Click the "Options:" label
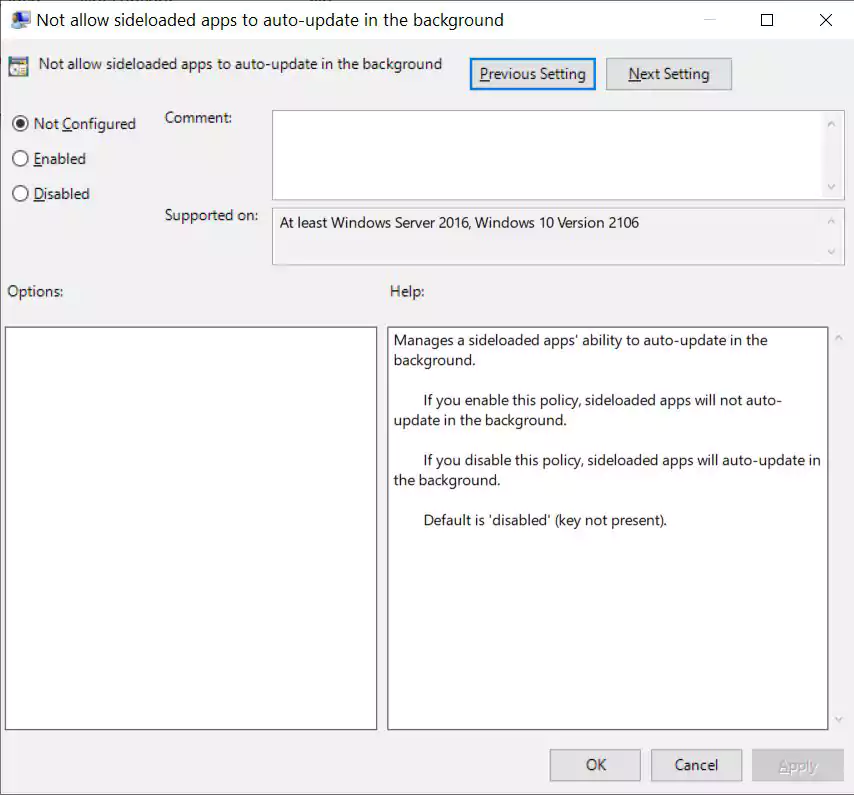 (x=35, y=291)
